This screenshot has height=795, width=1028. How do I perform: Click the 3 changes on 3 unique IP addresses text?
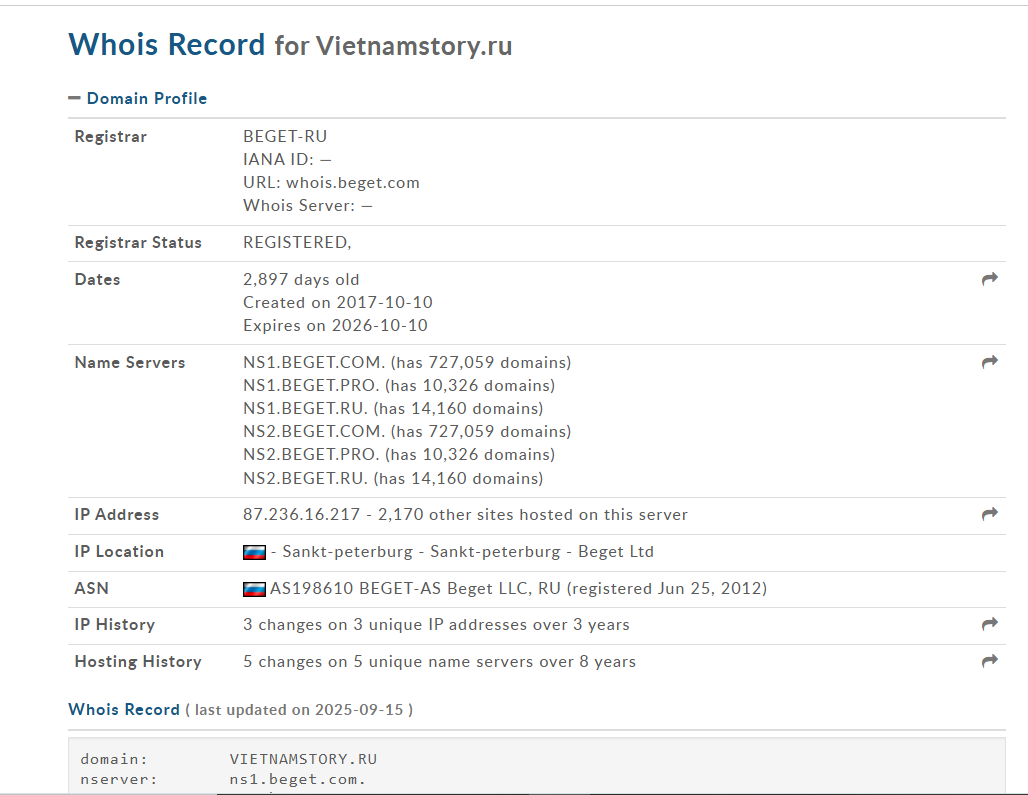click(436, 625)
